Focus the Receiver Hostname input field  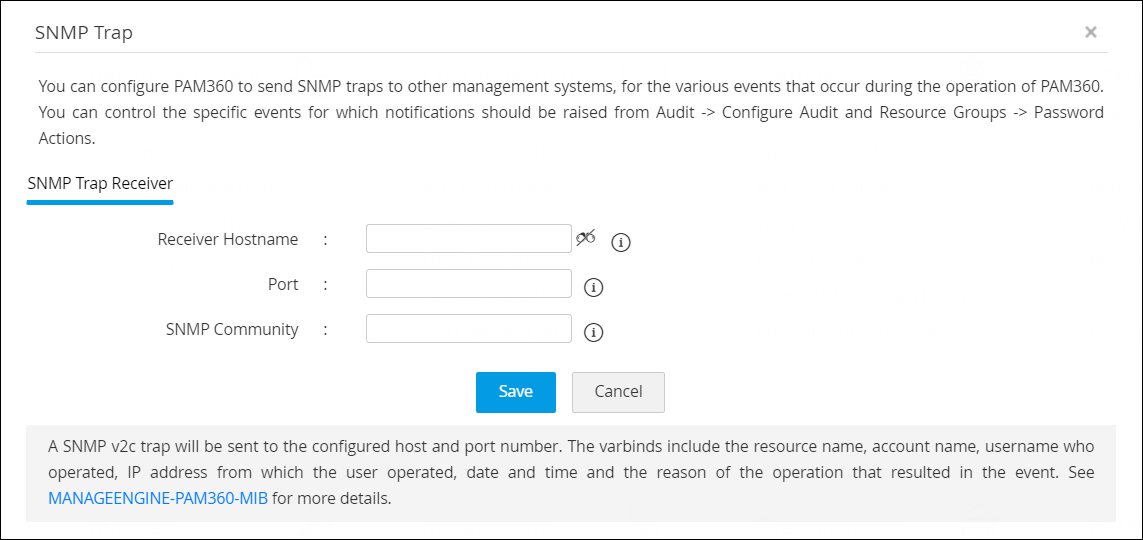468,239
